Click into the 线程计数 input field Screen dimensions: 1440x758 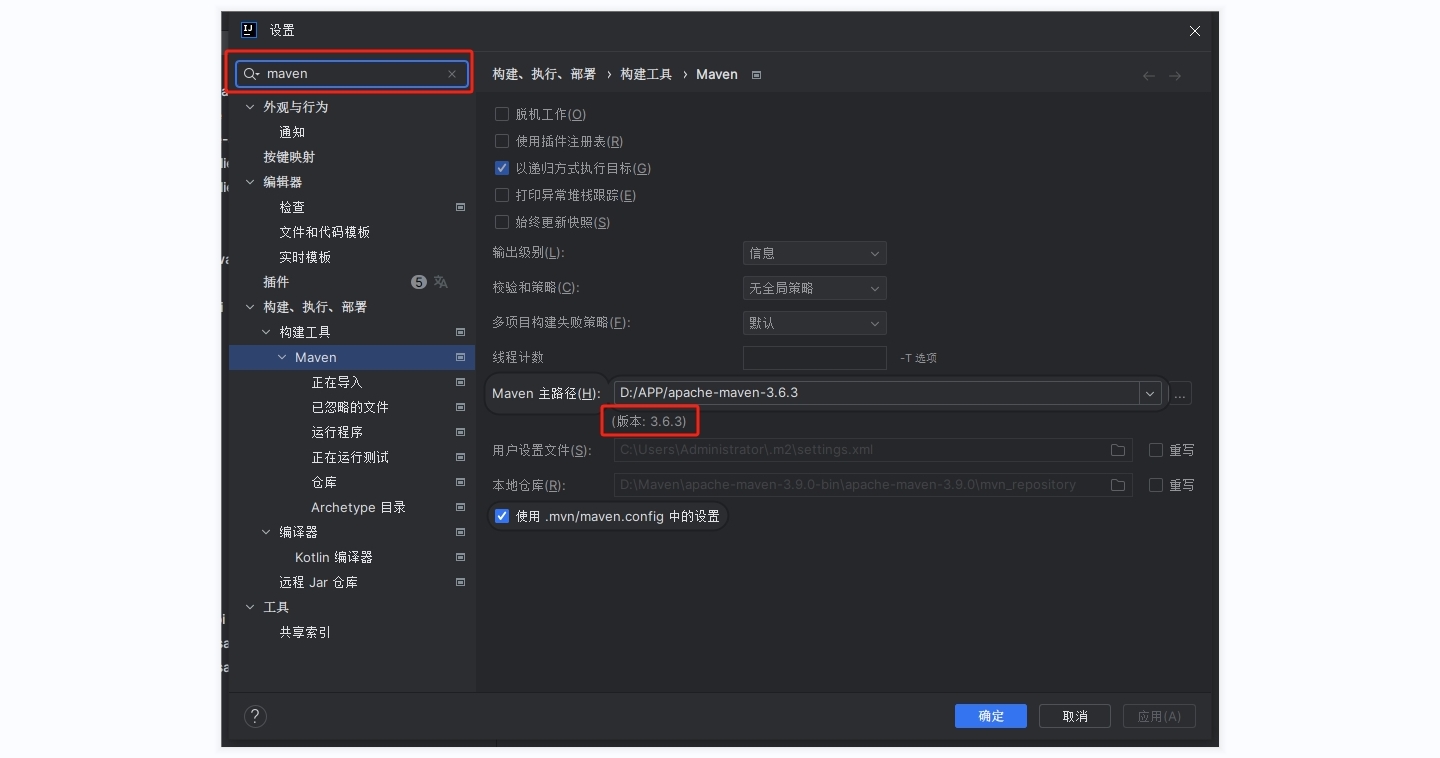pyautogui.click(x=814, y=358)
